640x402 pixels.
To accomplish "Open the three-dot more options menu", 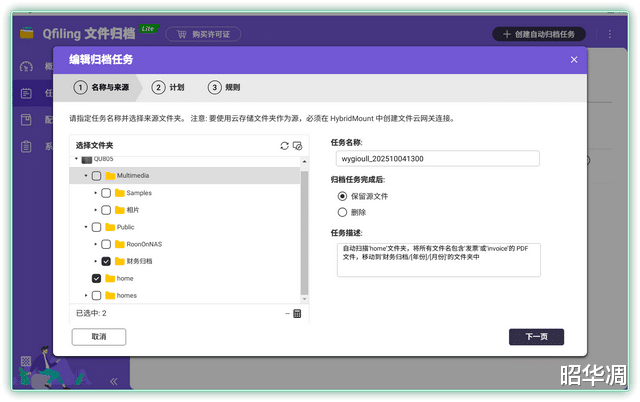I will click(609, 34).
